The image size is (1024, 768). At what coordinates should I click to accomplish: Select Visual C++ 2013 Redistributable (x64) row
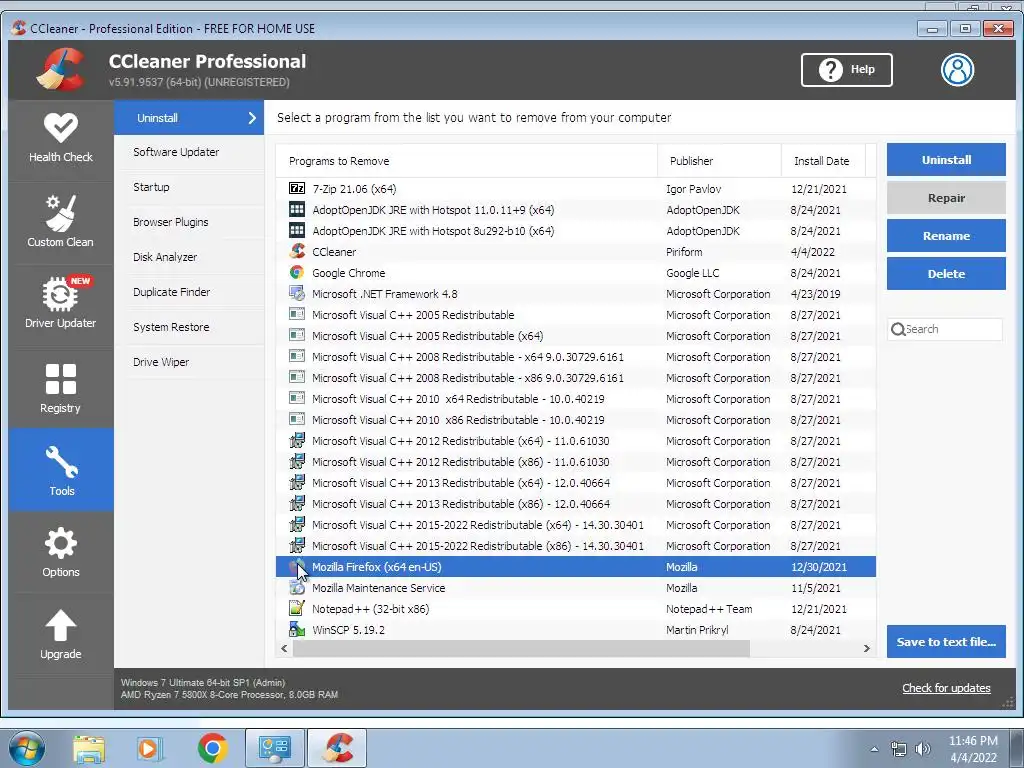pos(575,483)
